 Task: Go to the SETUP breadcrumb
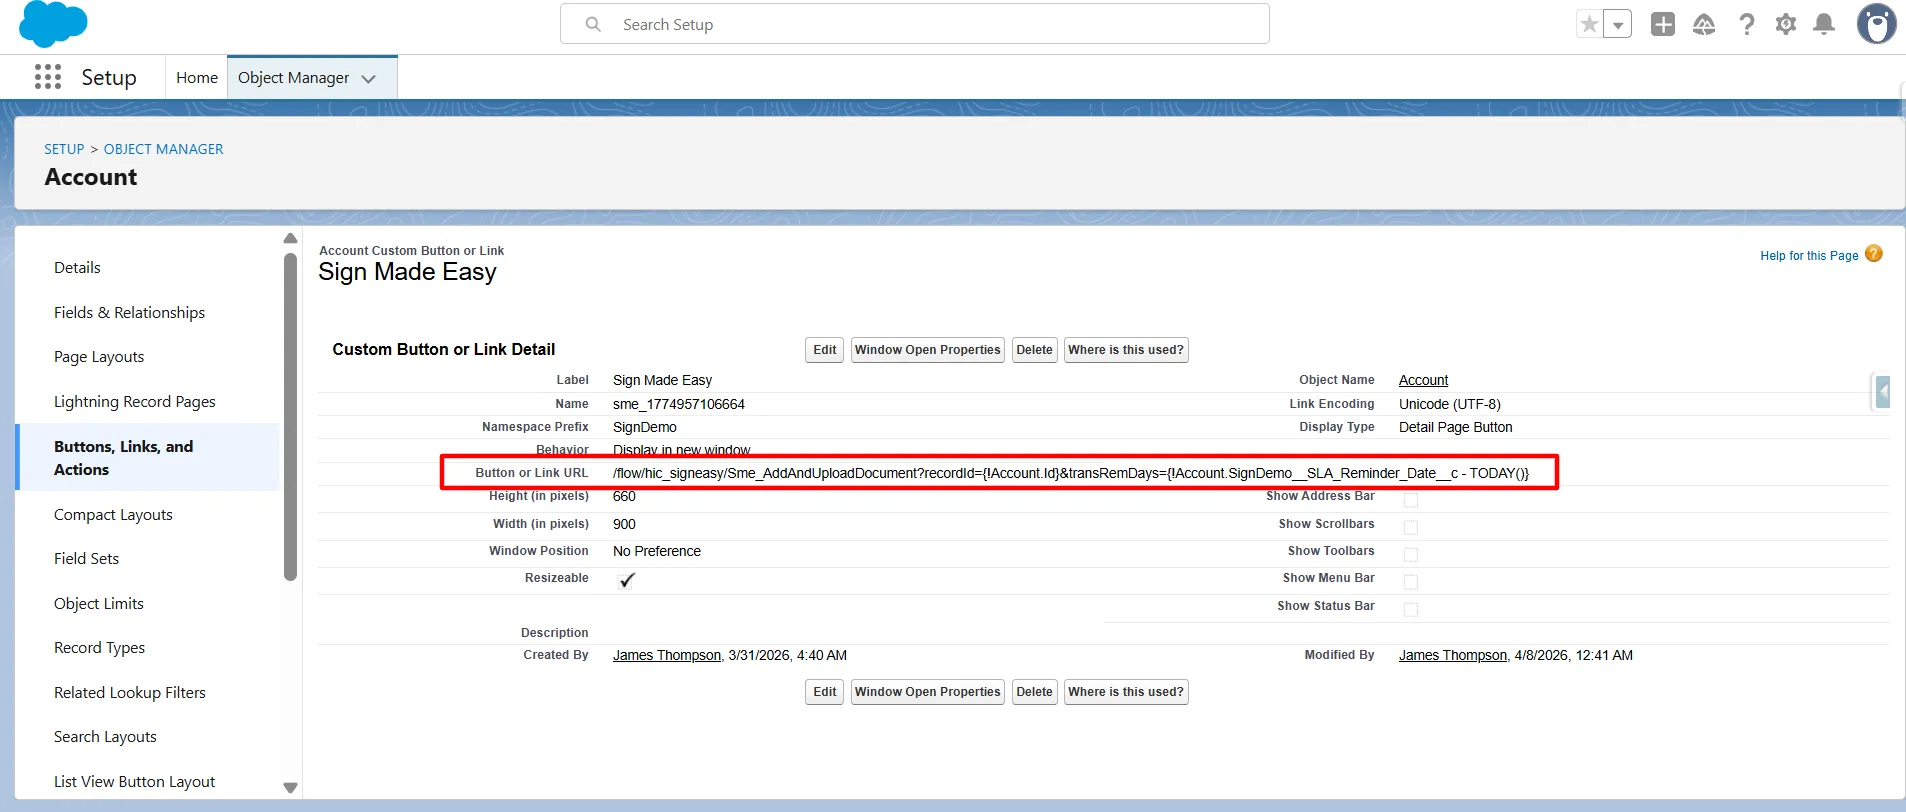(64, 149)
